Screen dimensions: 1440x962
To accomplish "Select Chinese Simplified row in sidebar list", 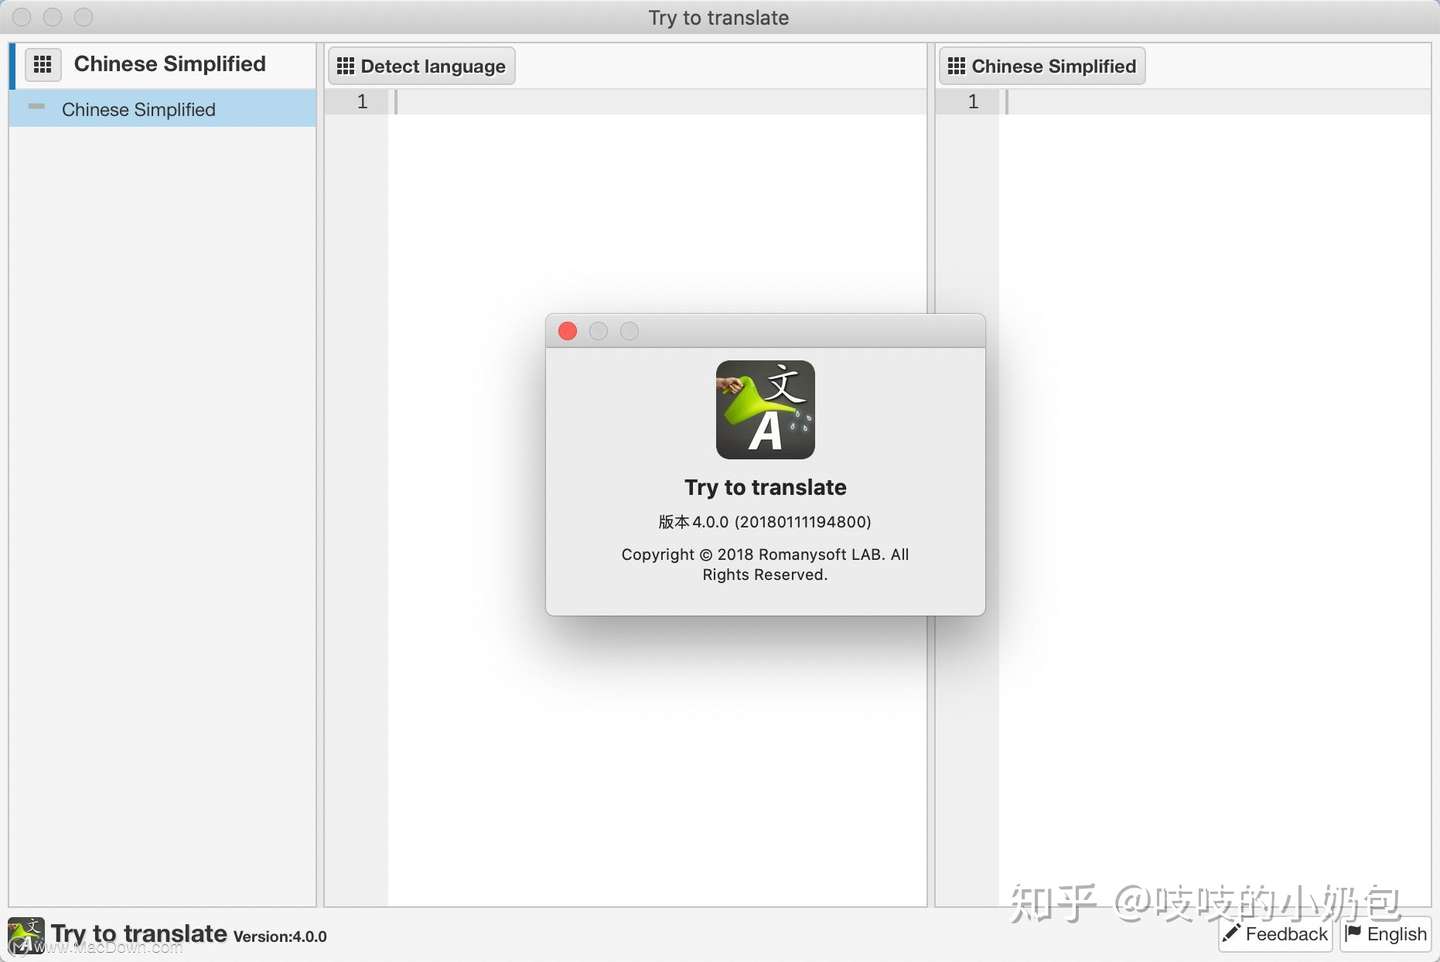I will (x=163, y=109).
